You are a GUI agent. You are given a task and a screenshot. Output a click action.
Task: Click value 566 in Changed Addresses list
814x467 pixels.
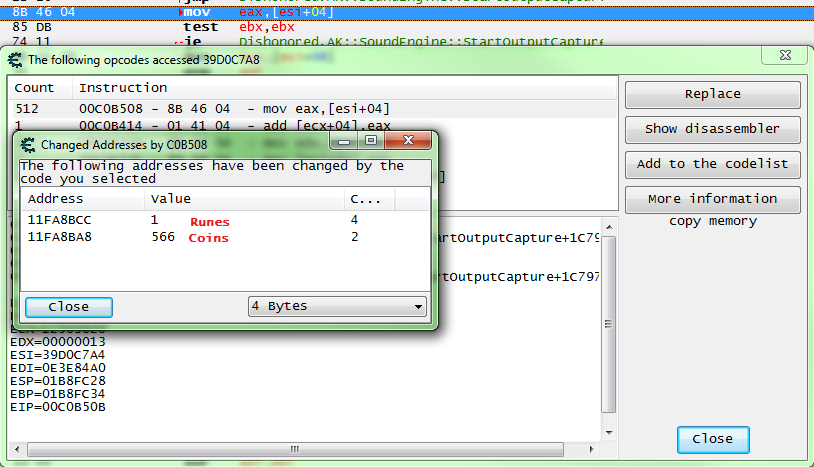click(x=163, y=237)
